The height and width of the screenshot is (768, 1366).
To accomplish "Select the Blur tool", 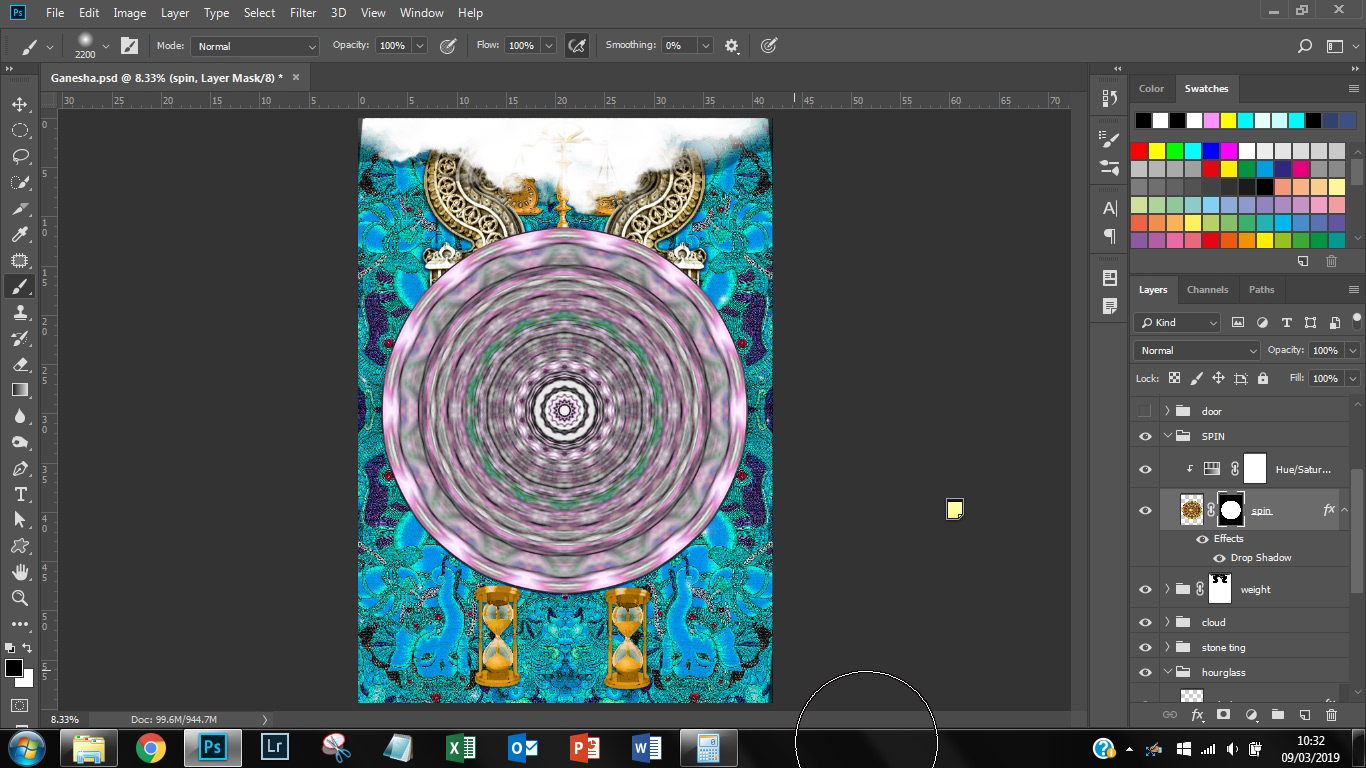I will (20, 417).
